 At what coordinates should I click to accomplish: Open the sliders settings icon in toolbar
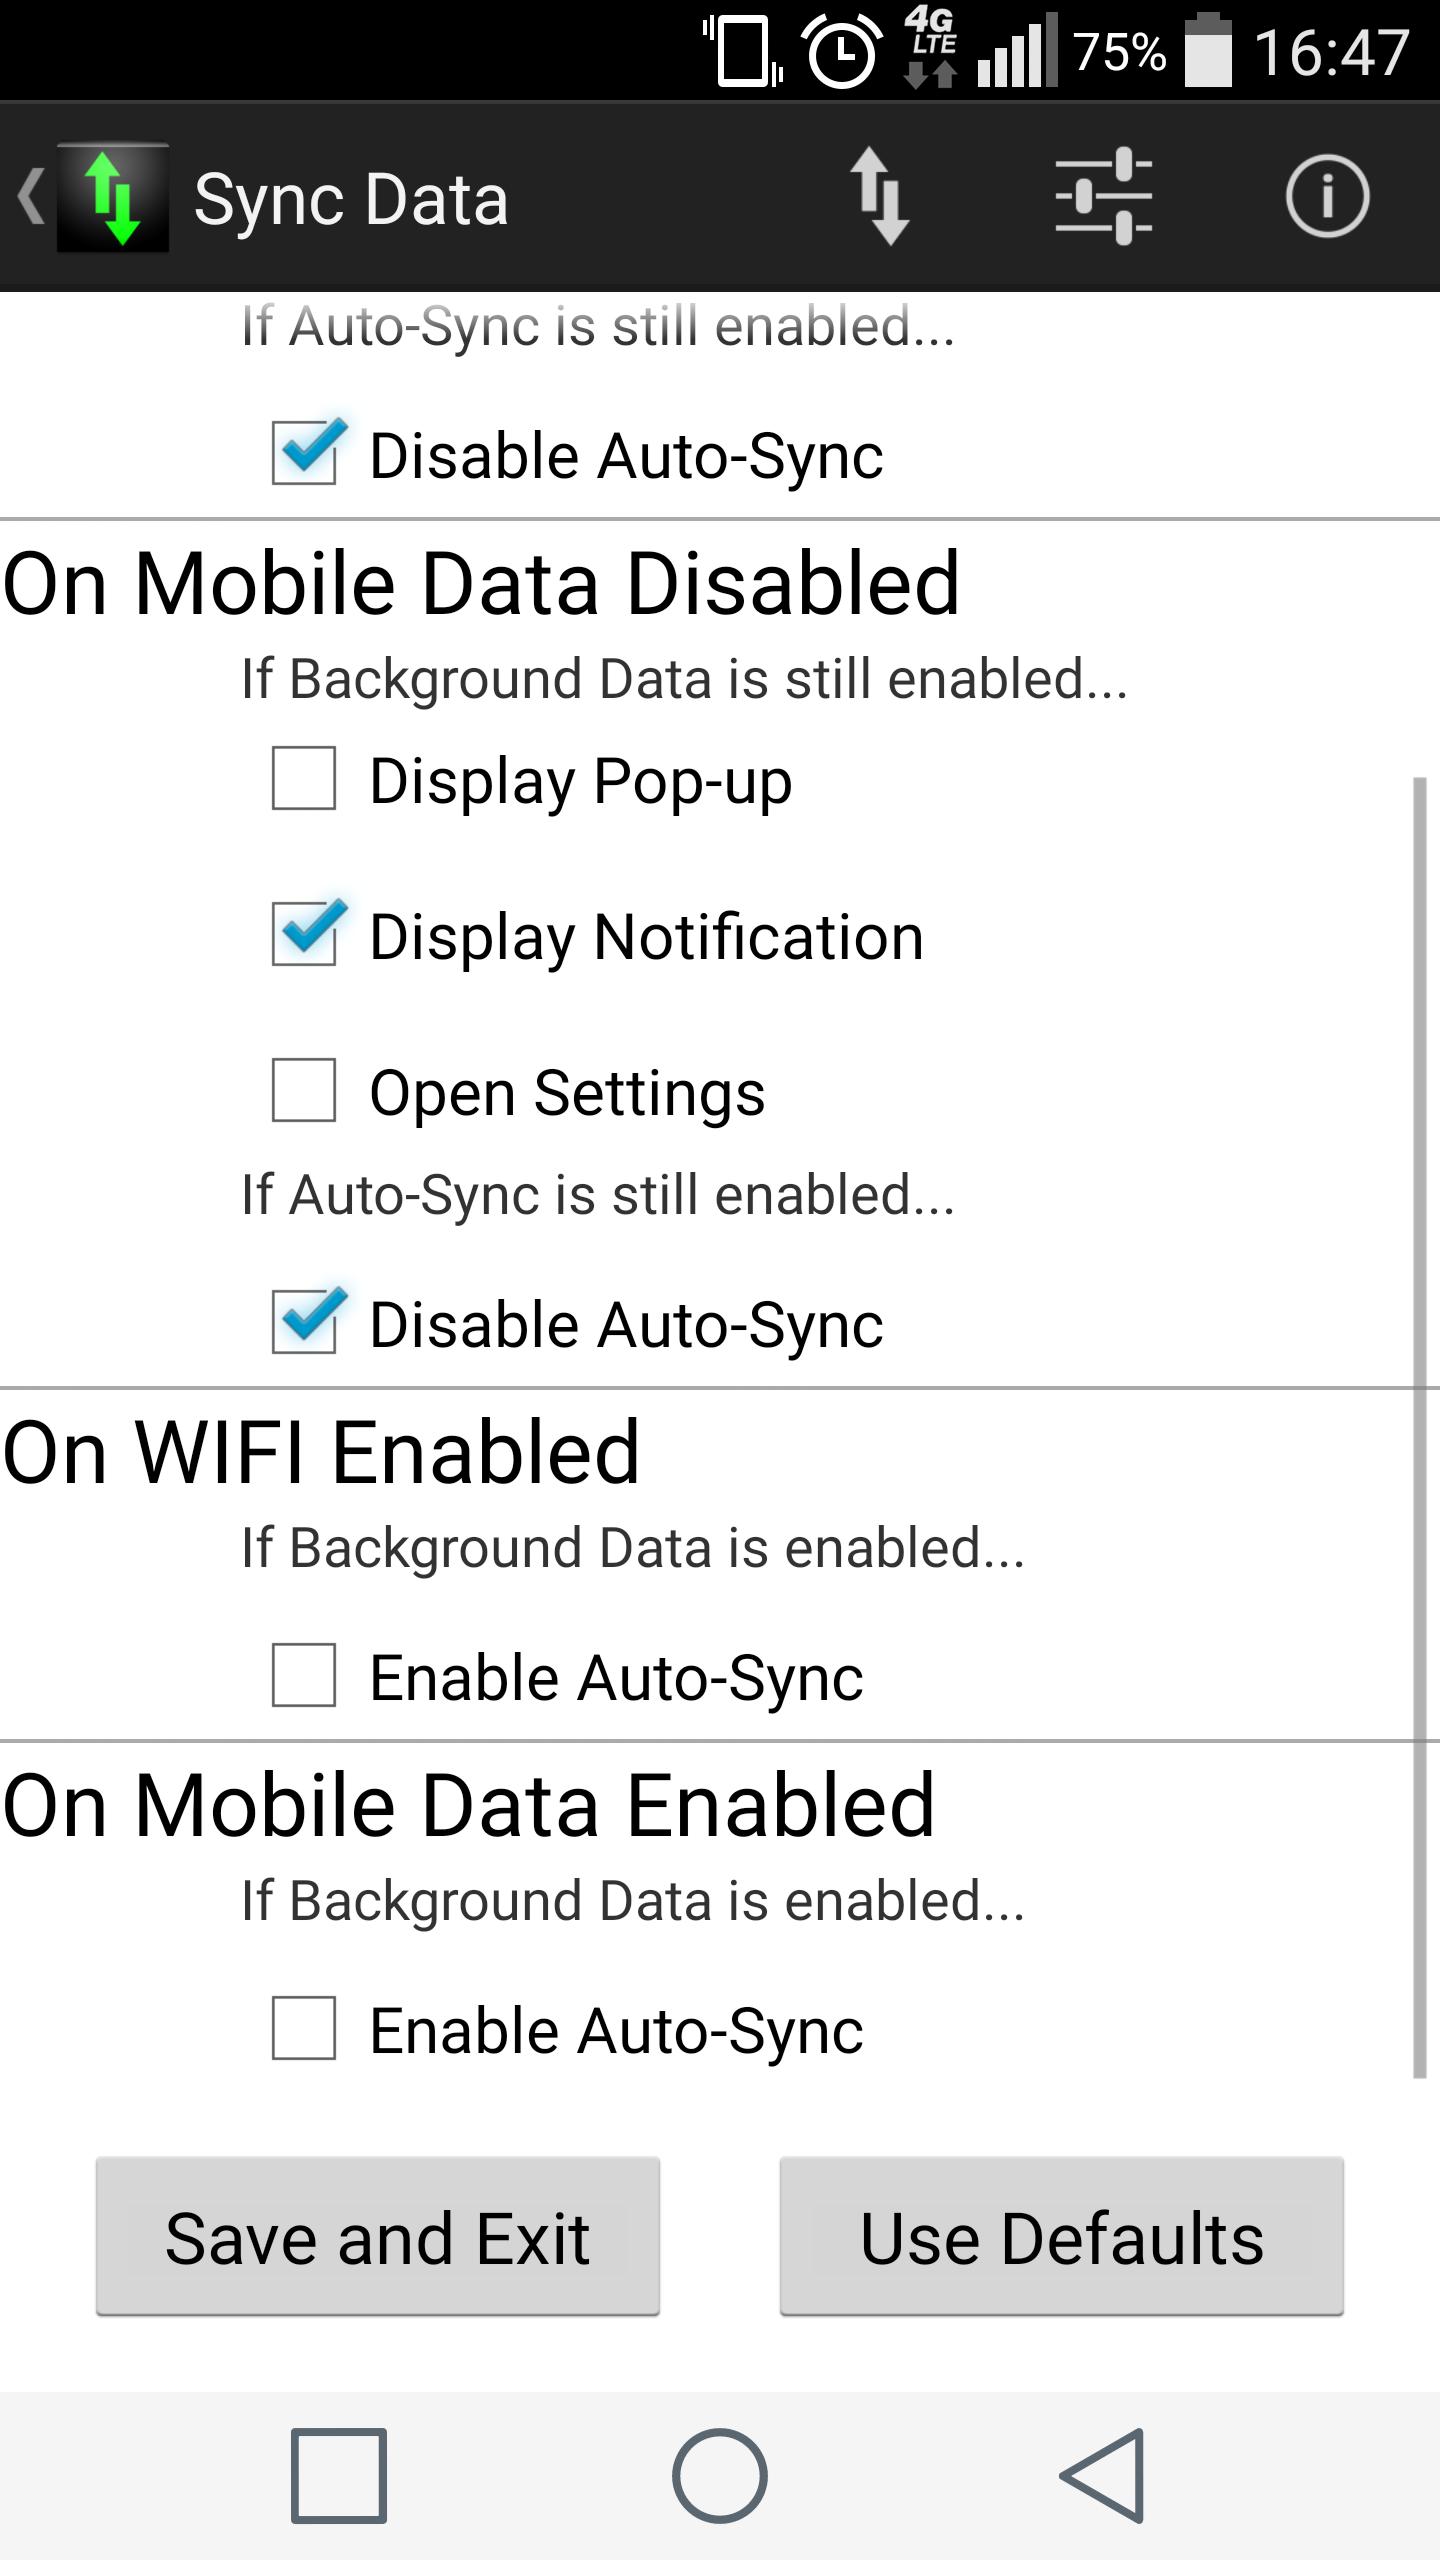pyautogui.click(x=1104, y=196)
